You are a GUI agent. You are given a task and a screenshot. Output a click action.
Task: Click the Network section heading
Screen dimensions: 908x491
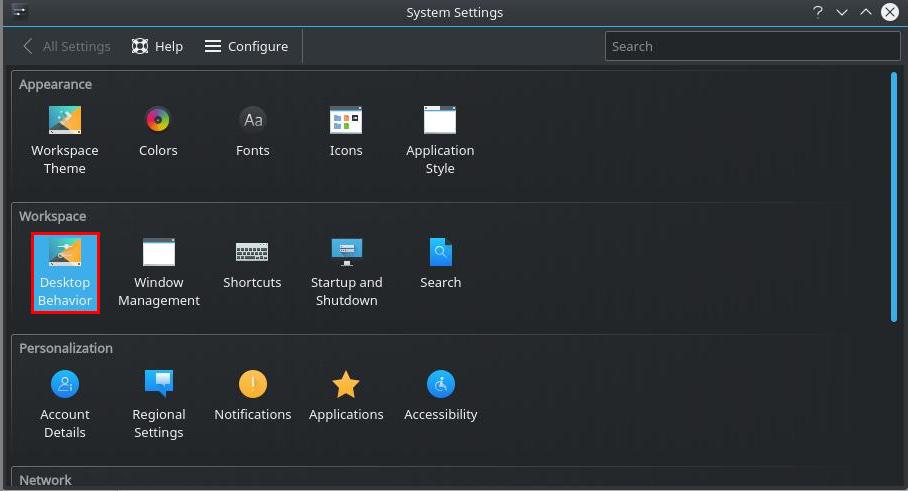[46, 480]
